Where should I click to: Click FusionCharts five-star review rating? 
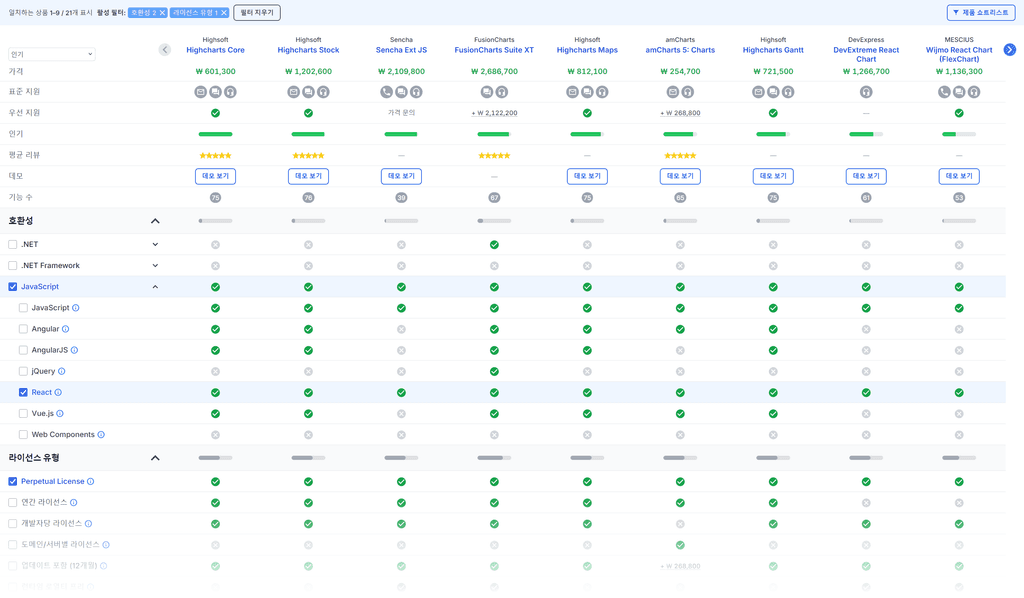point(494,155)
